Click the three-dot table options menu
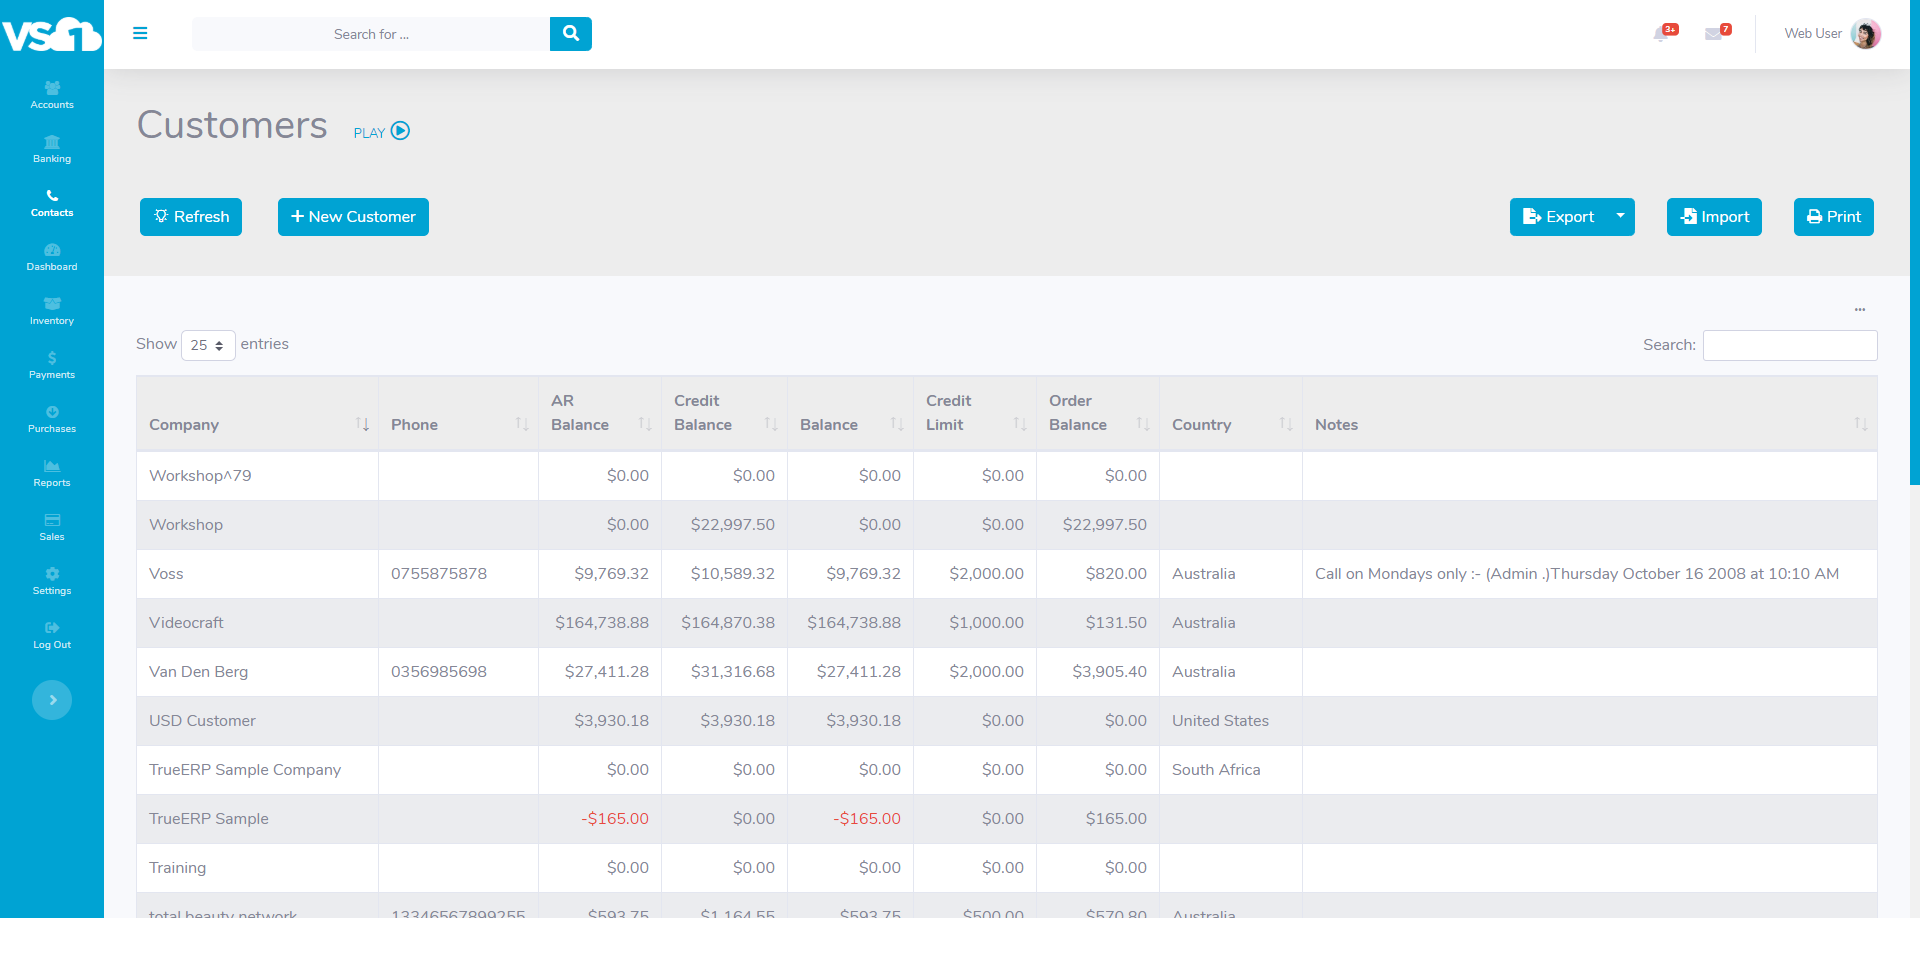1920x967 pixels. tap(1859, 310)
